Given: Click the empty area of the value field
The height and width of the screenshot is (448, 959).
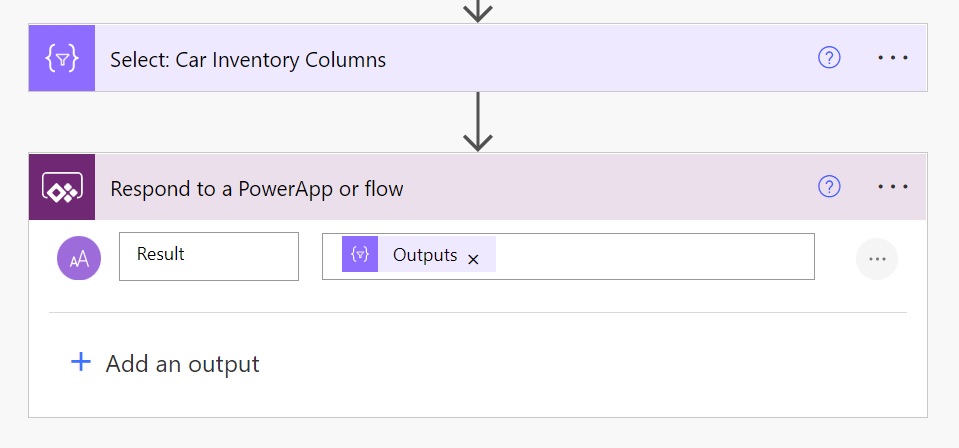Looking at the screenshot, I should (654, 256).
